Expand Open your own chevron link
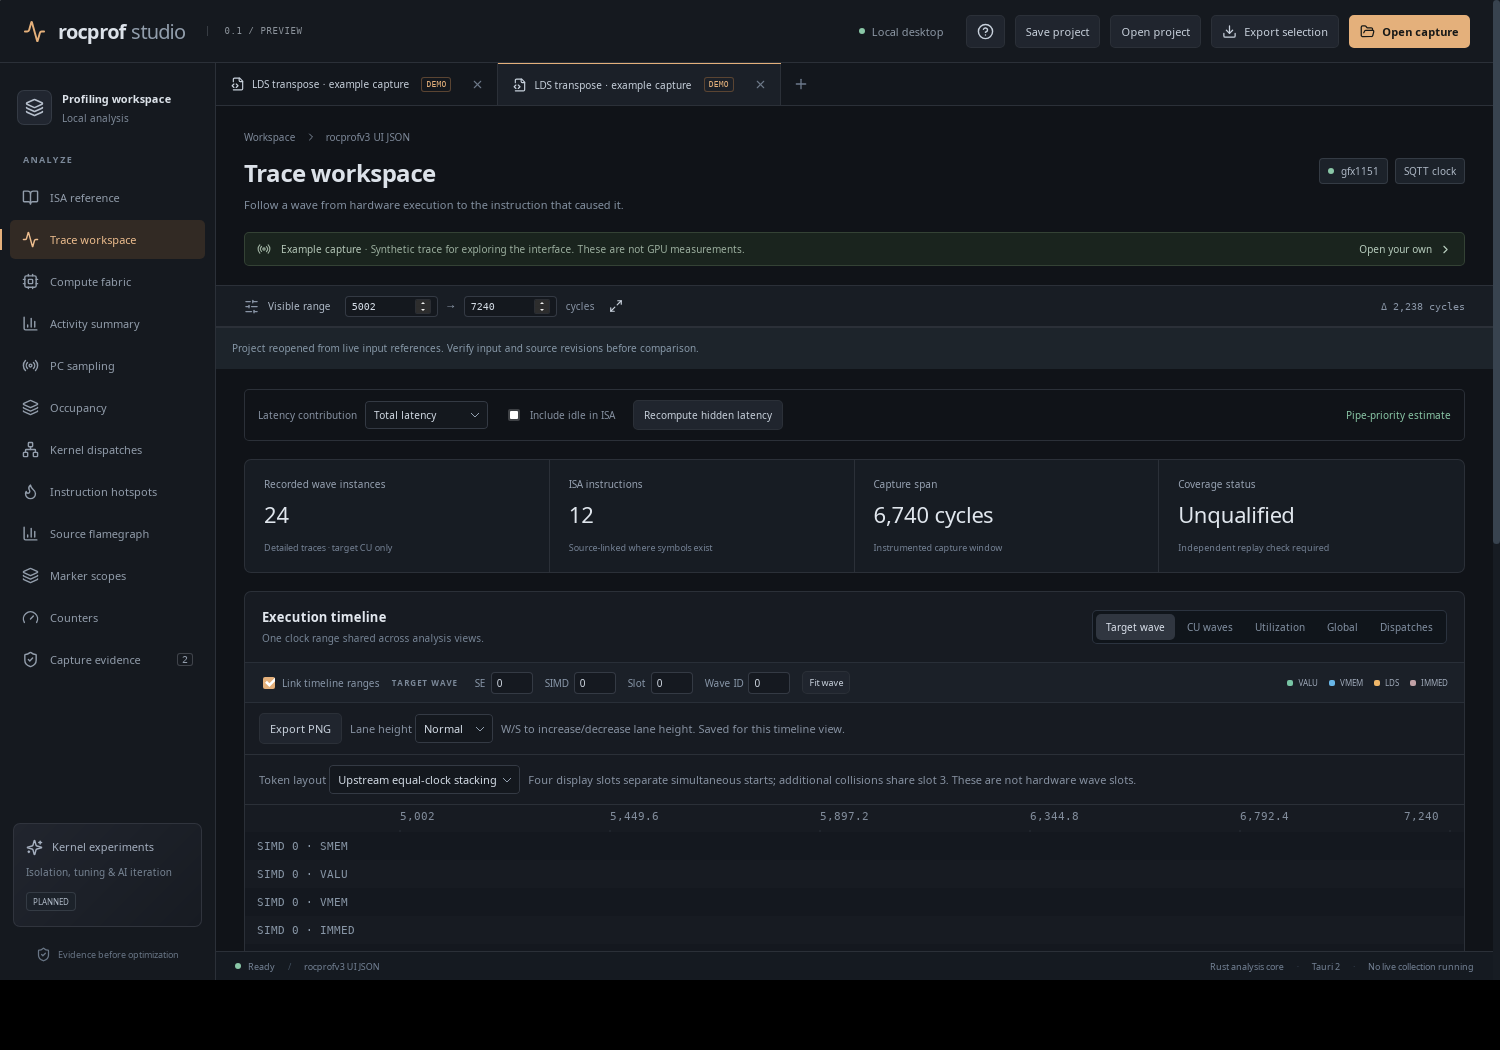This screenshot has width=1500, height=1050. (1404, 249)
